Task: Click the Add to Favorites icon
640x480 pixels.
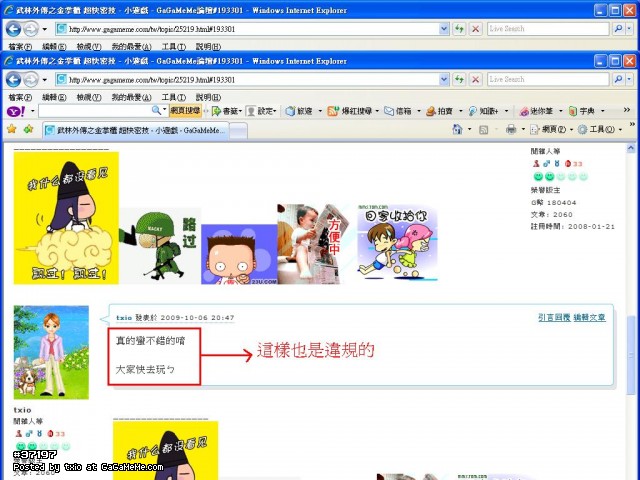Action: tap(27, 129)
